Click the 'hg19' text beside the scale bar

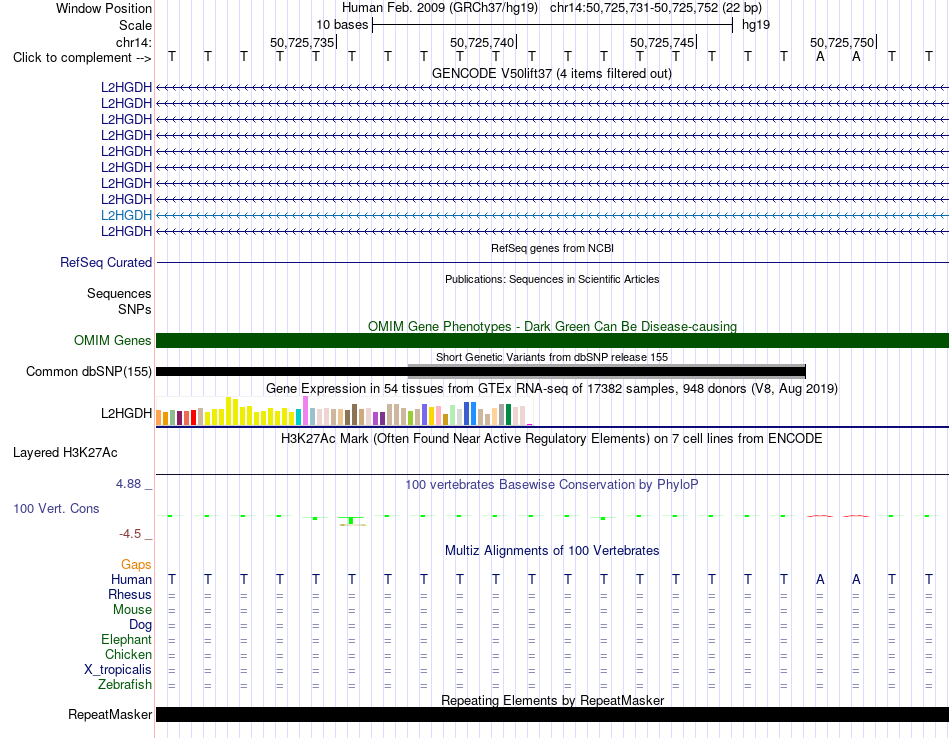[x=756, y=25]
